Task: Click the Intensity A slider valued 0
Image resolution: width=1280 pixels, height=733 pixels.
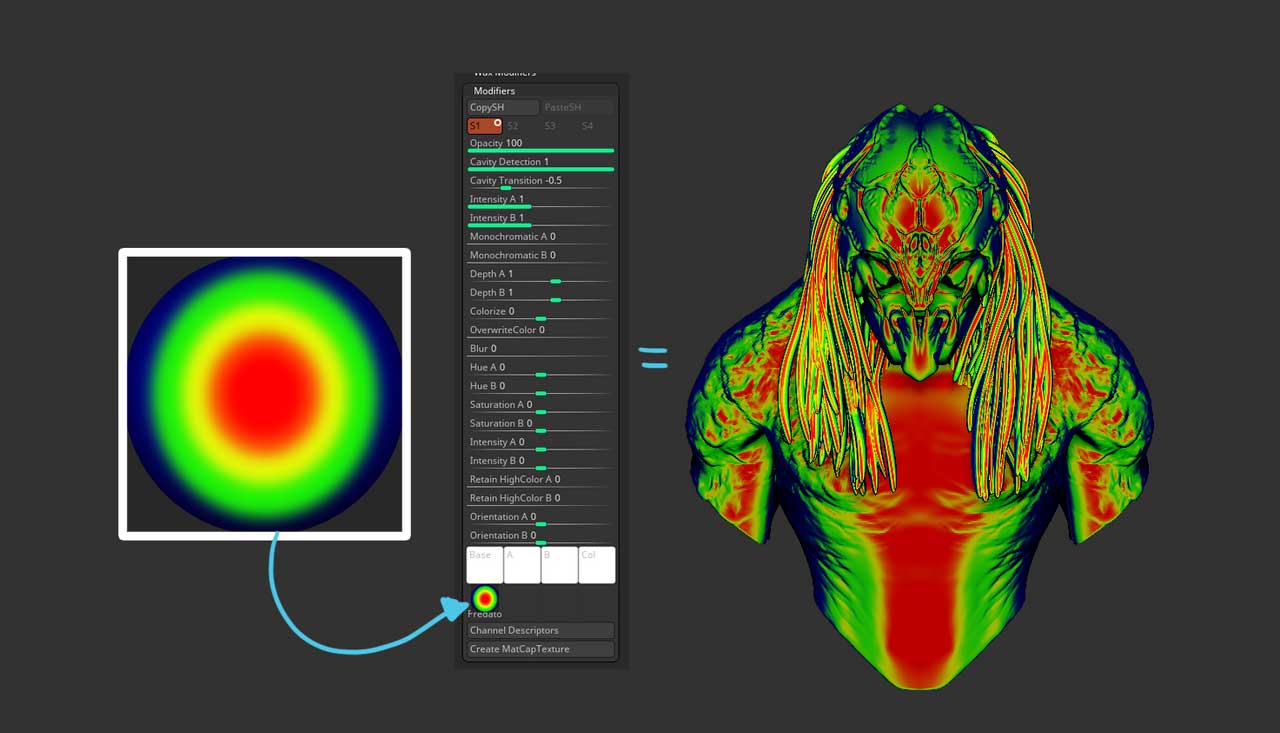Action: [541, 443]
